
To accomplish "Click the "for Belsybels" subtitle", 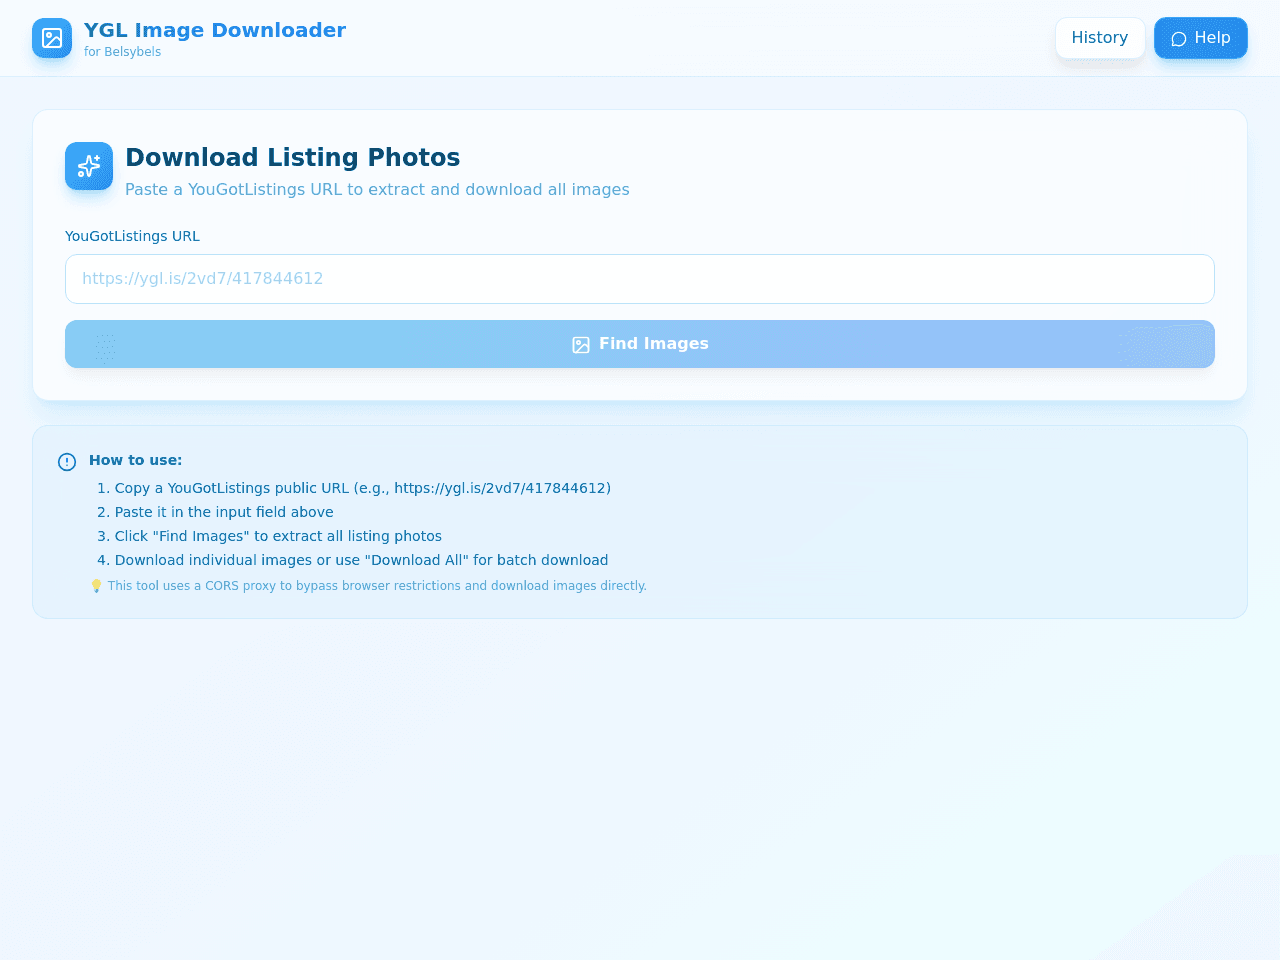I will [122, 52].
